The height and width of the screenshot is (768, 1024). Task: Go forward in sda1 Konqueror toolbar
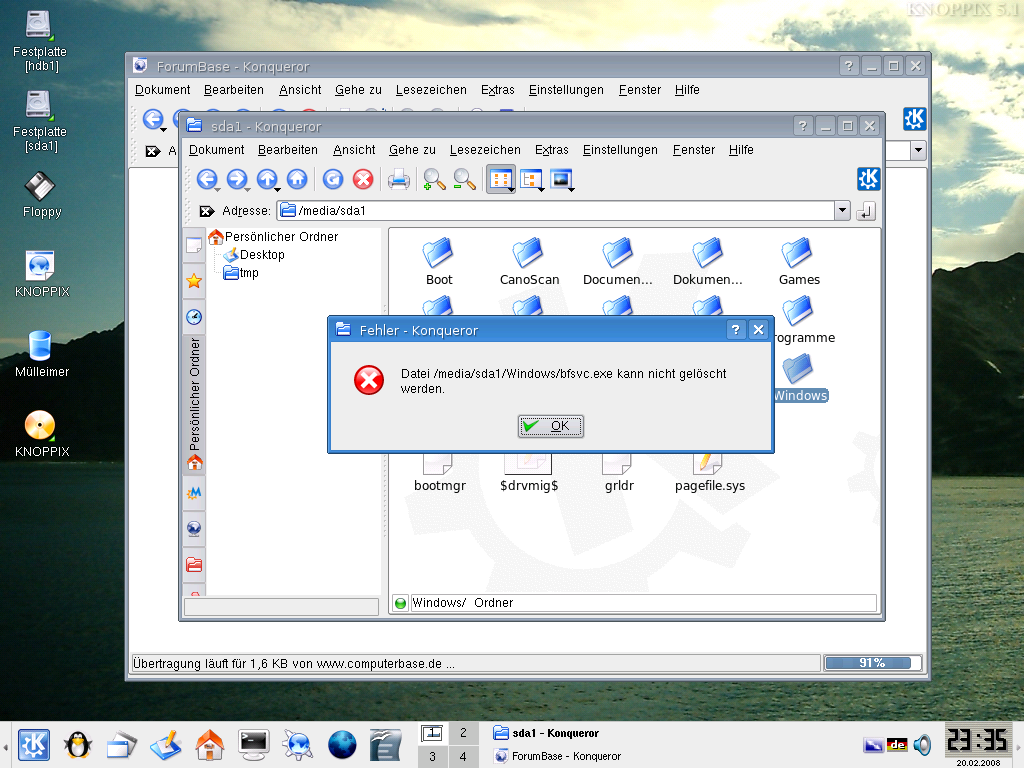238,179
